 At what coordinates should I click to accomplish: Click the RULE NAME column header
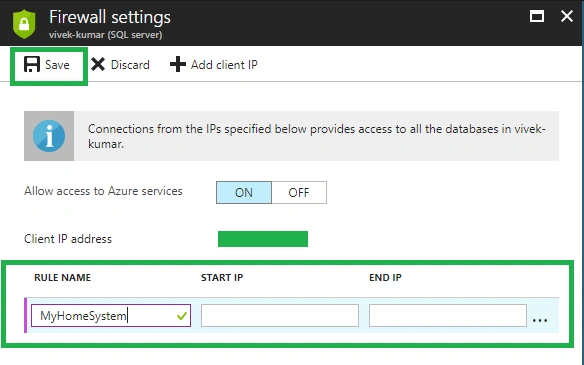coord(63,277)
